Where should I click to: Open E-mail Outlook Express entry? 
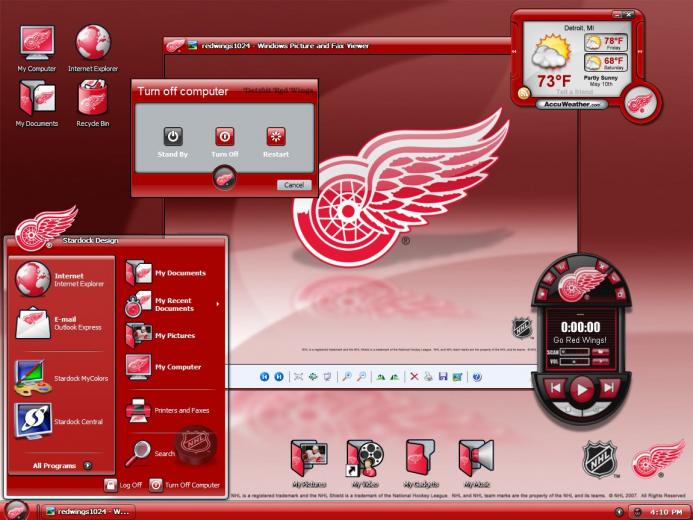click(61, 323)
